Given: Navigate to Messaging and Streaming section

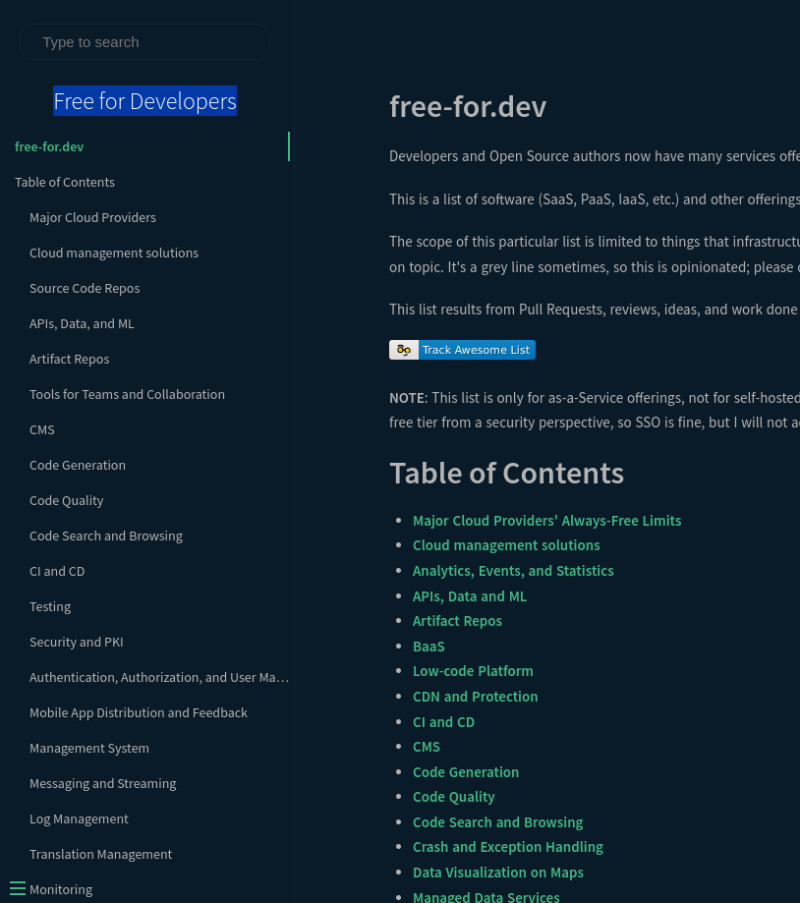Looking at the screenshot, I should [x=103, y=784].
